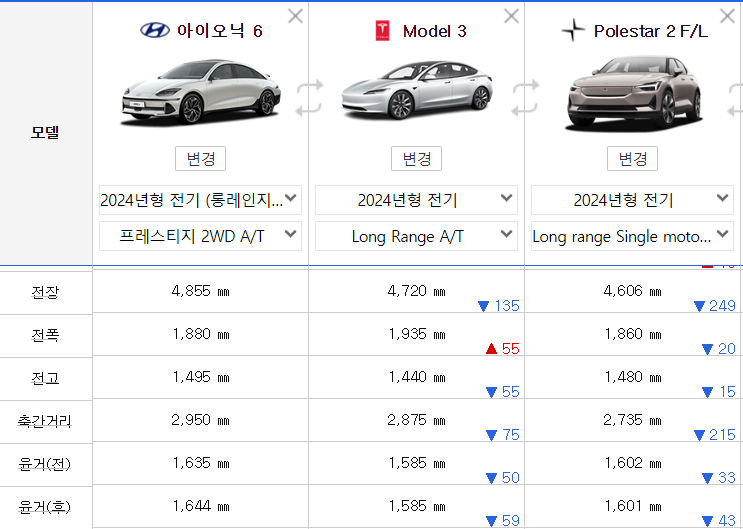Click the 2,950 mm wheelbase value

pos(200,420)
